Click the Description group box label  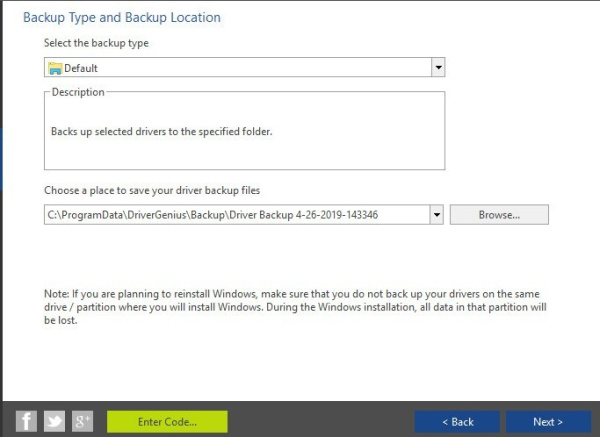78,93
